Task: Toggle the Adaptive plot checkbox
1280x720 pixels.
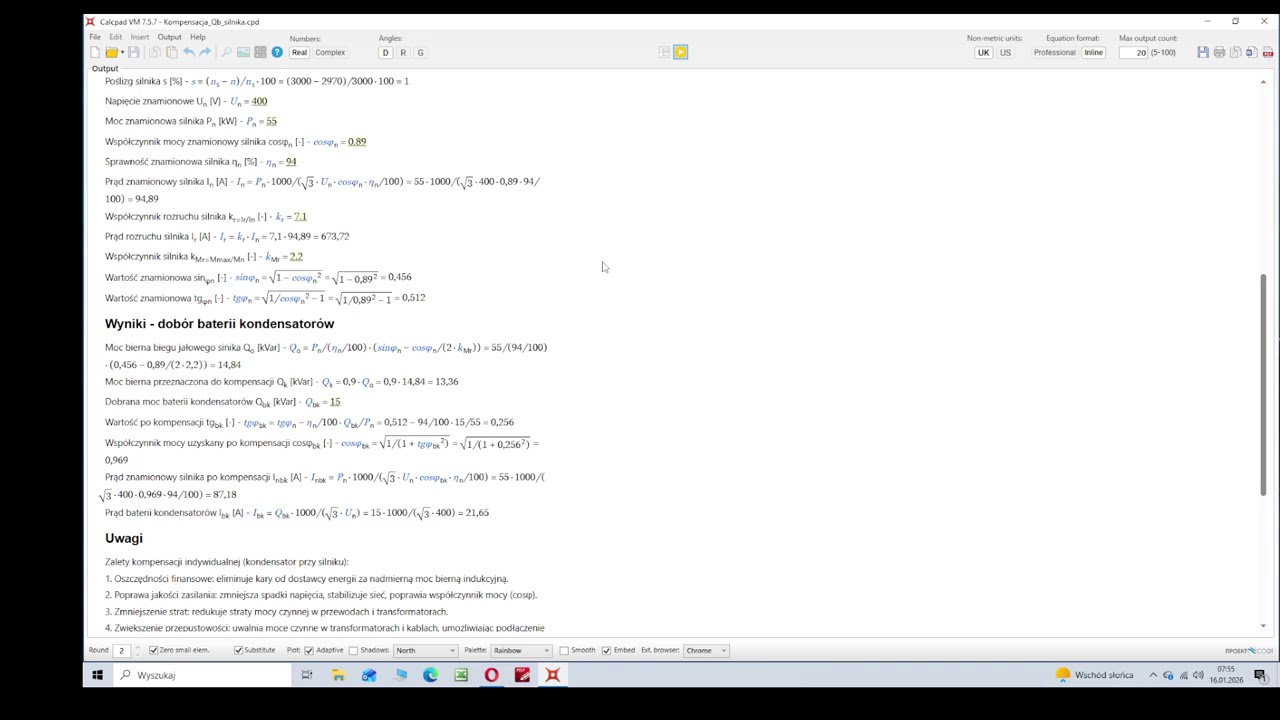Action: 309,650
